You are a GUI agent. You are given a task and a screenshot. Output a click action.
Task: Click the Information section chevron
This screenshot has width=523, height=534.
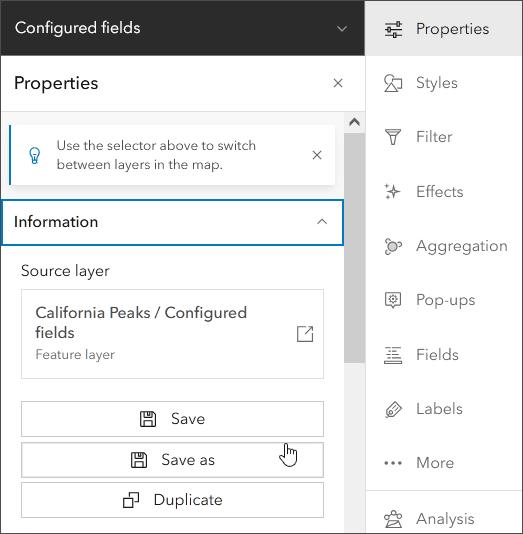coord(322,222)
